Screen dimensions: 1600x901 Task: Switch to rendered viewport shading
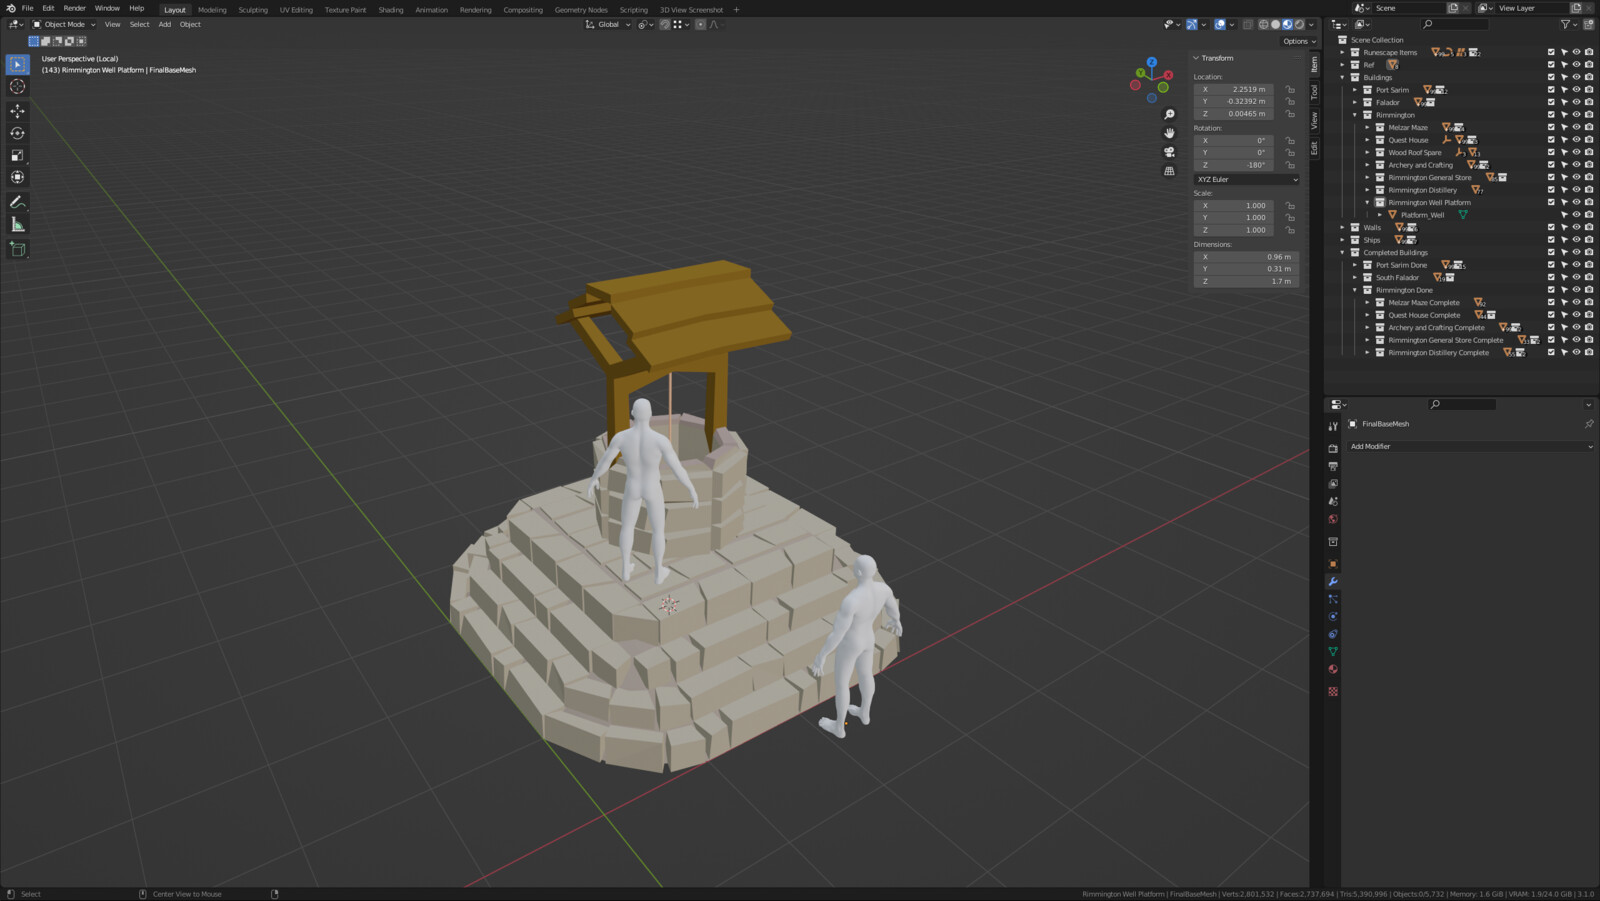pos(1299,24)
